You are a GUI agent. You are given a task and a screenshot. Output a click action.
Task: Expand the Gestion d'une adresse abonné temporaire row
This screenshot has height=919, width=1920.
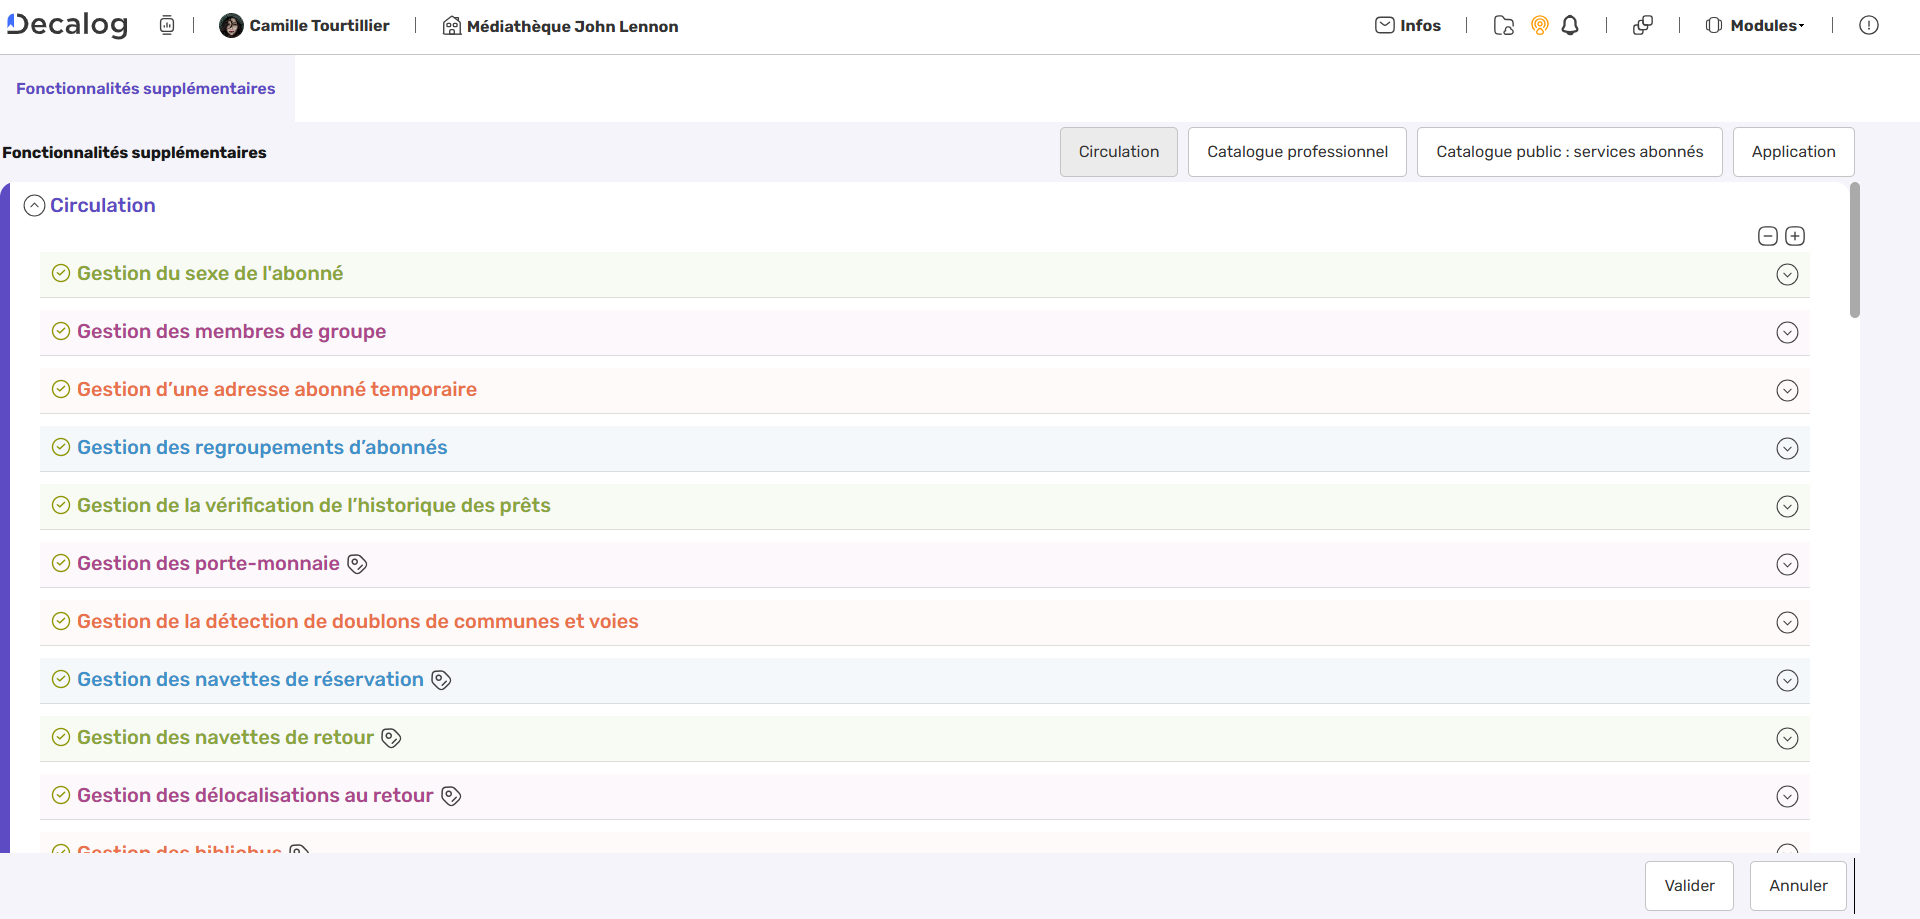[x=1787, y=391]
